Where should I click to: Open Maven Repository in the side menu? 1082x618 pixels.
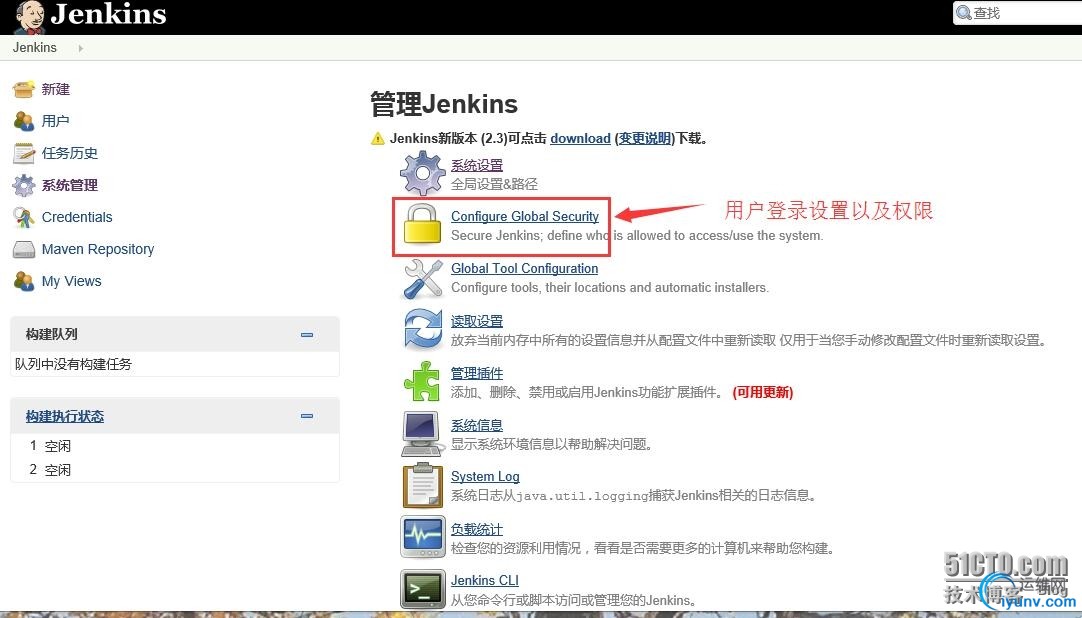(98, 249)
